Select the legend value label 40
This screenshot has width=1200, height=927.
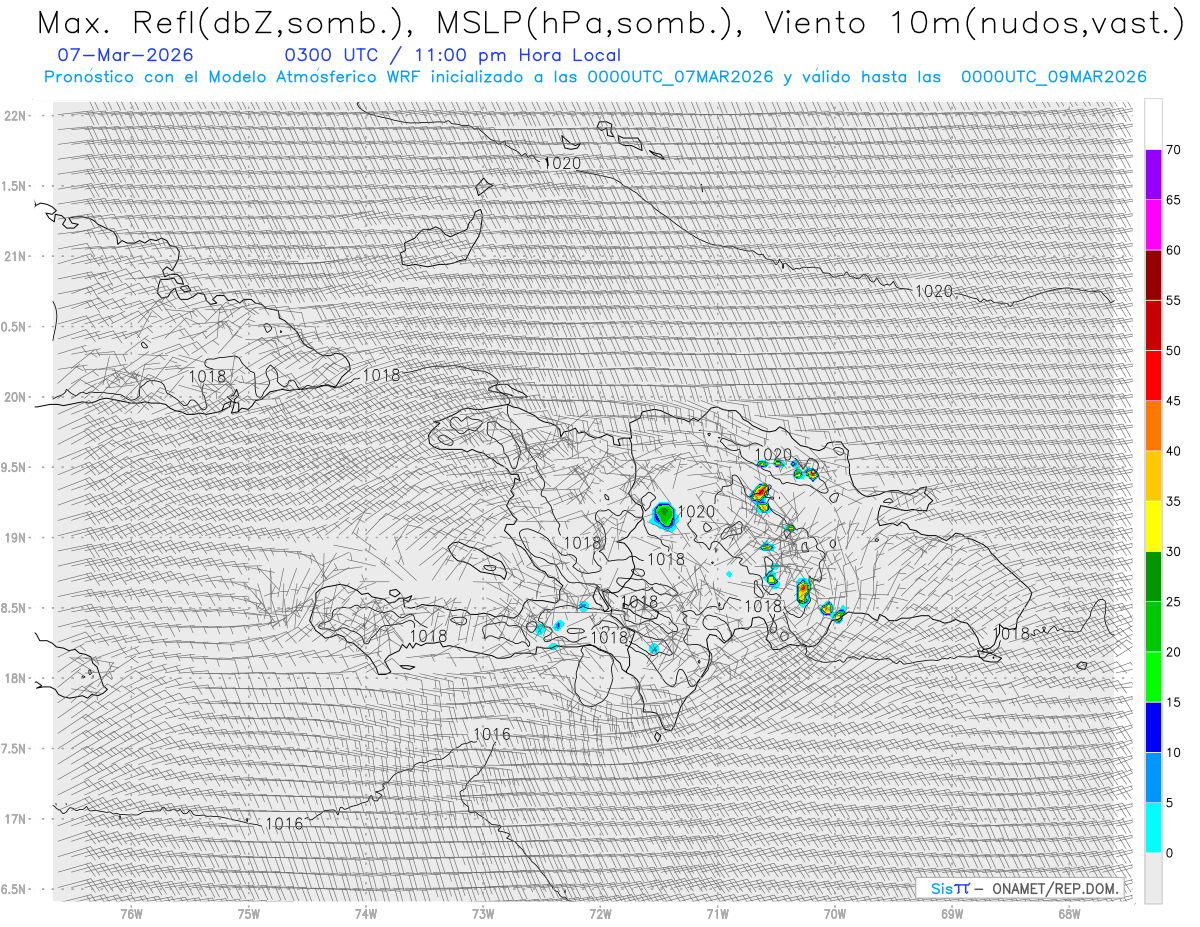point(1173,451)
